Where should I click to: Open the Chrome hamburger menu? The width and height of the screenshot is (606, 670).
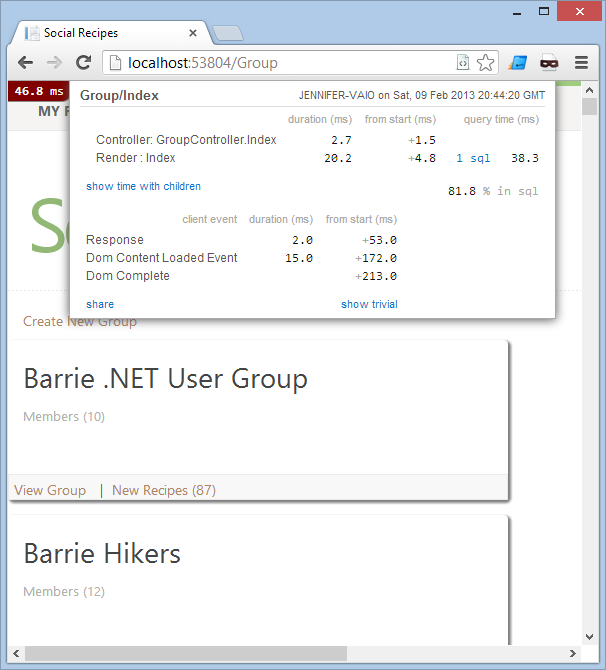tap(581, 63)
